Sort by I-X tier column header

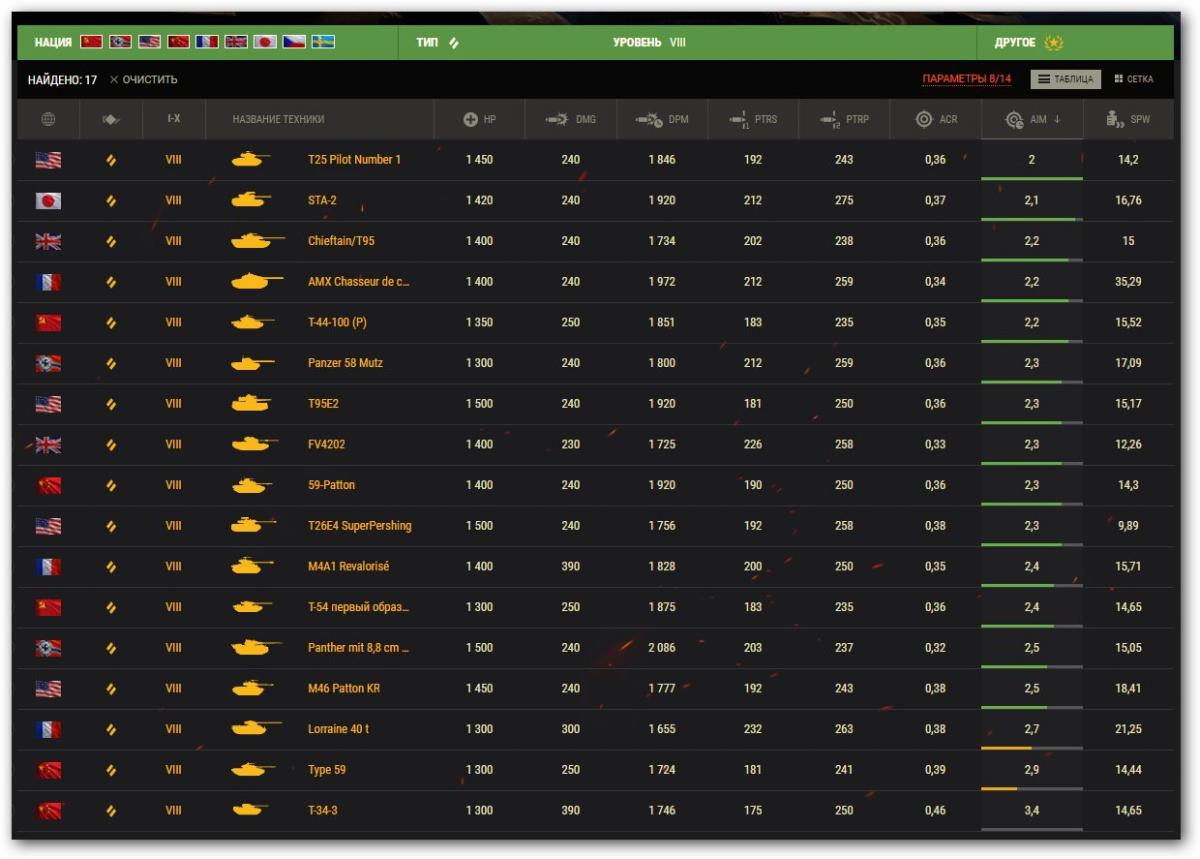click(173, 120)
